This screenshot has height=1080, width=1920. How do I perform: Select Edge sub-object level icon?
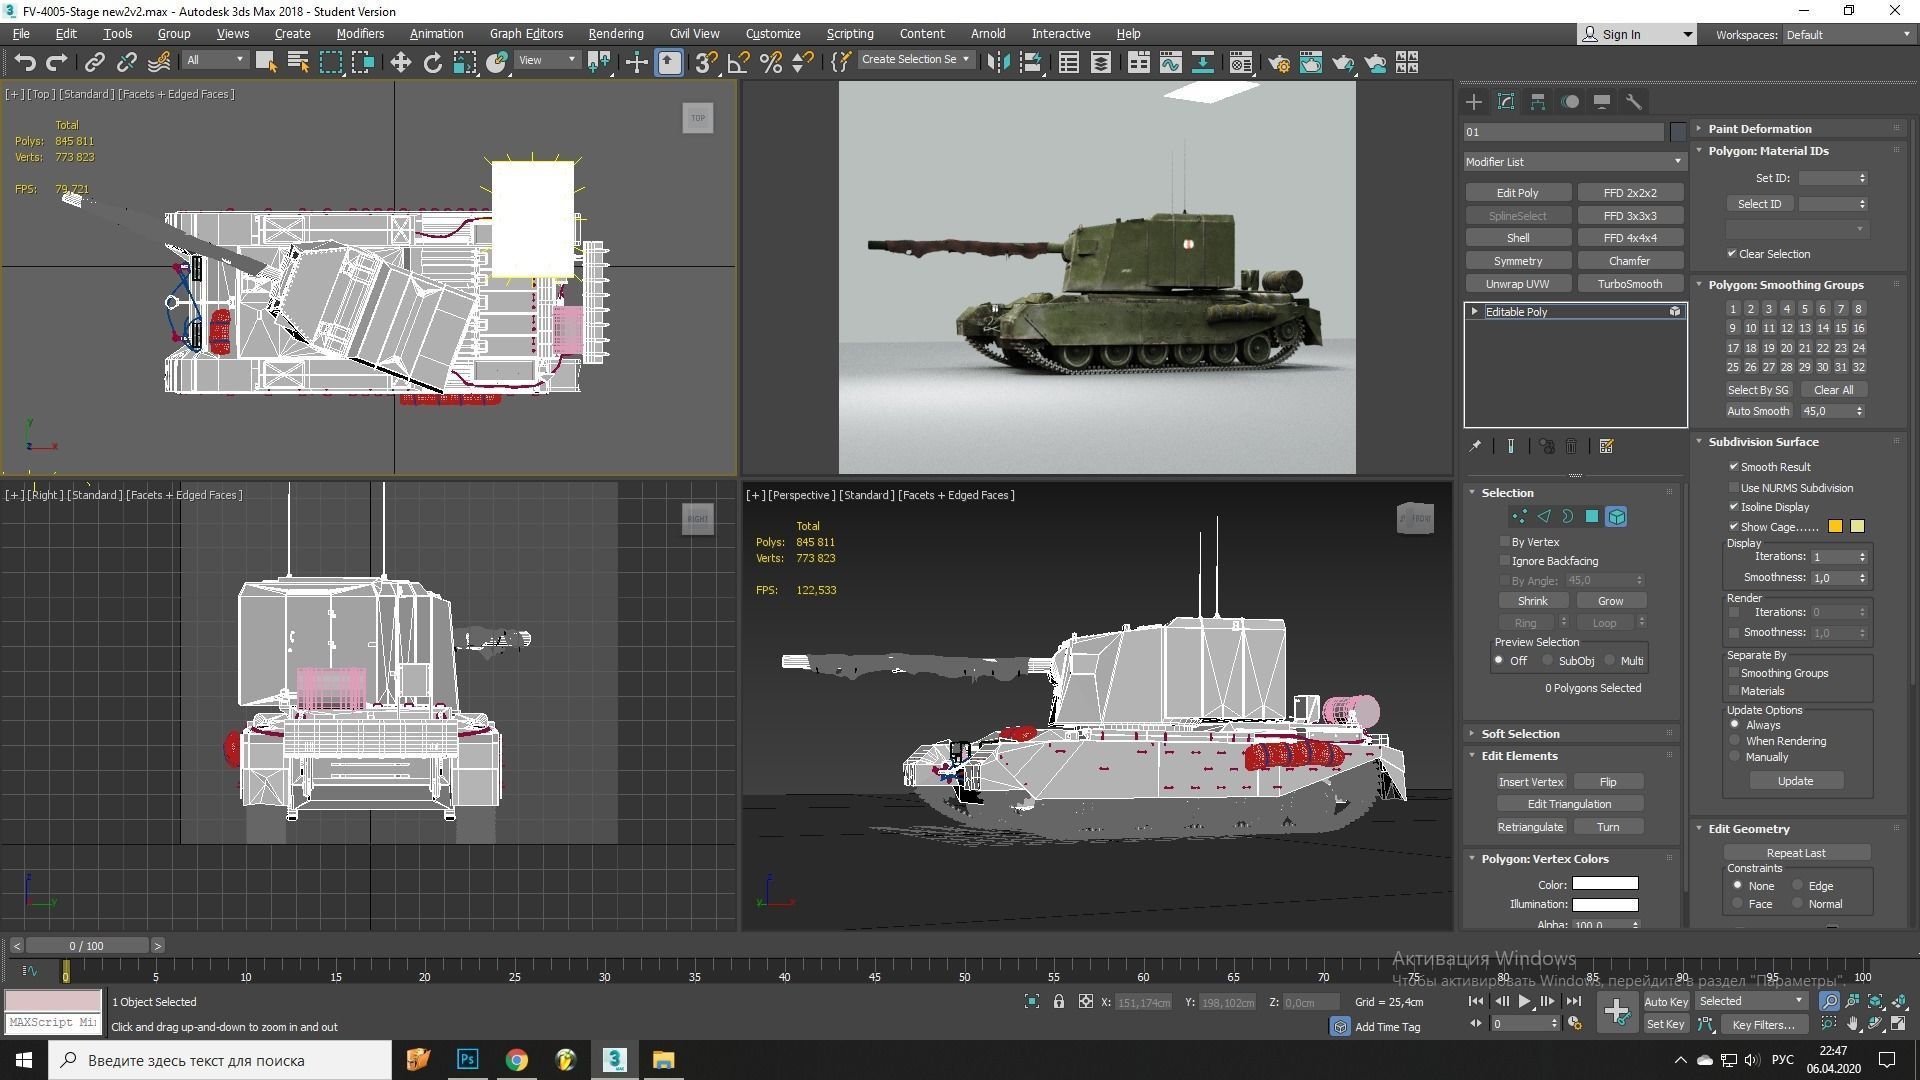point(1544,517)
